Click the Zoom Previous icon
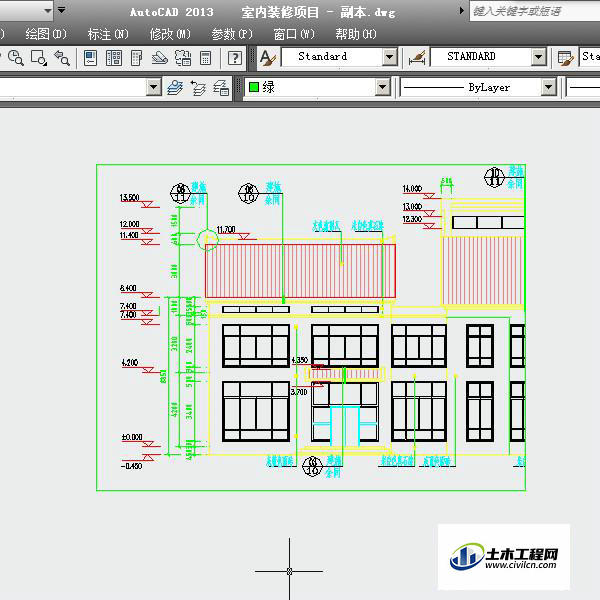This screenshot has height=600, width=600. pyautogui.click(x=62, y=58)
